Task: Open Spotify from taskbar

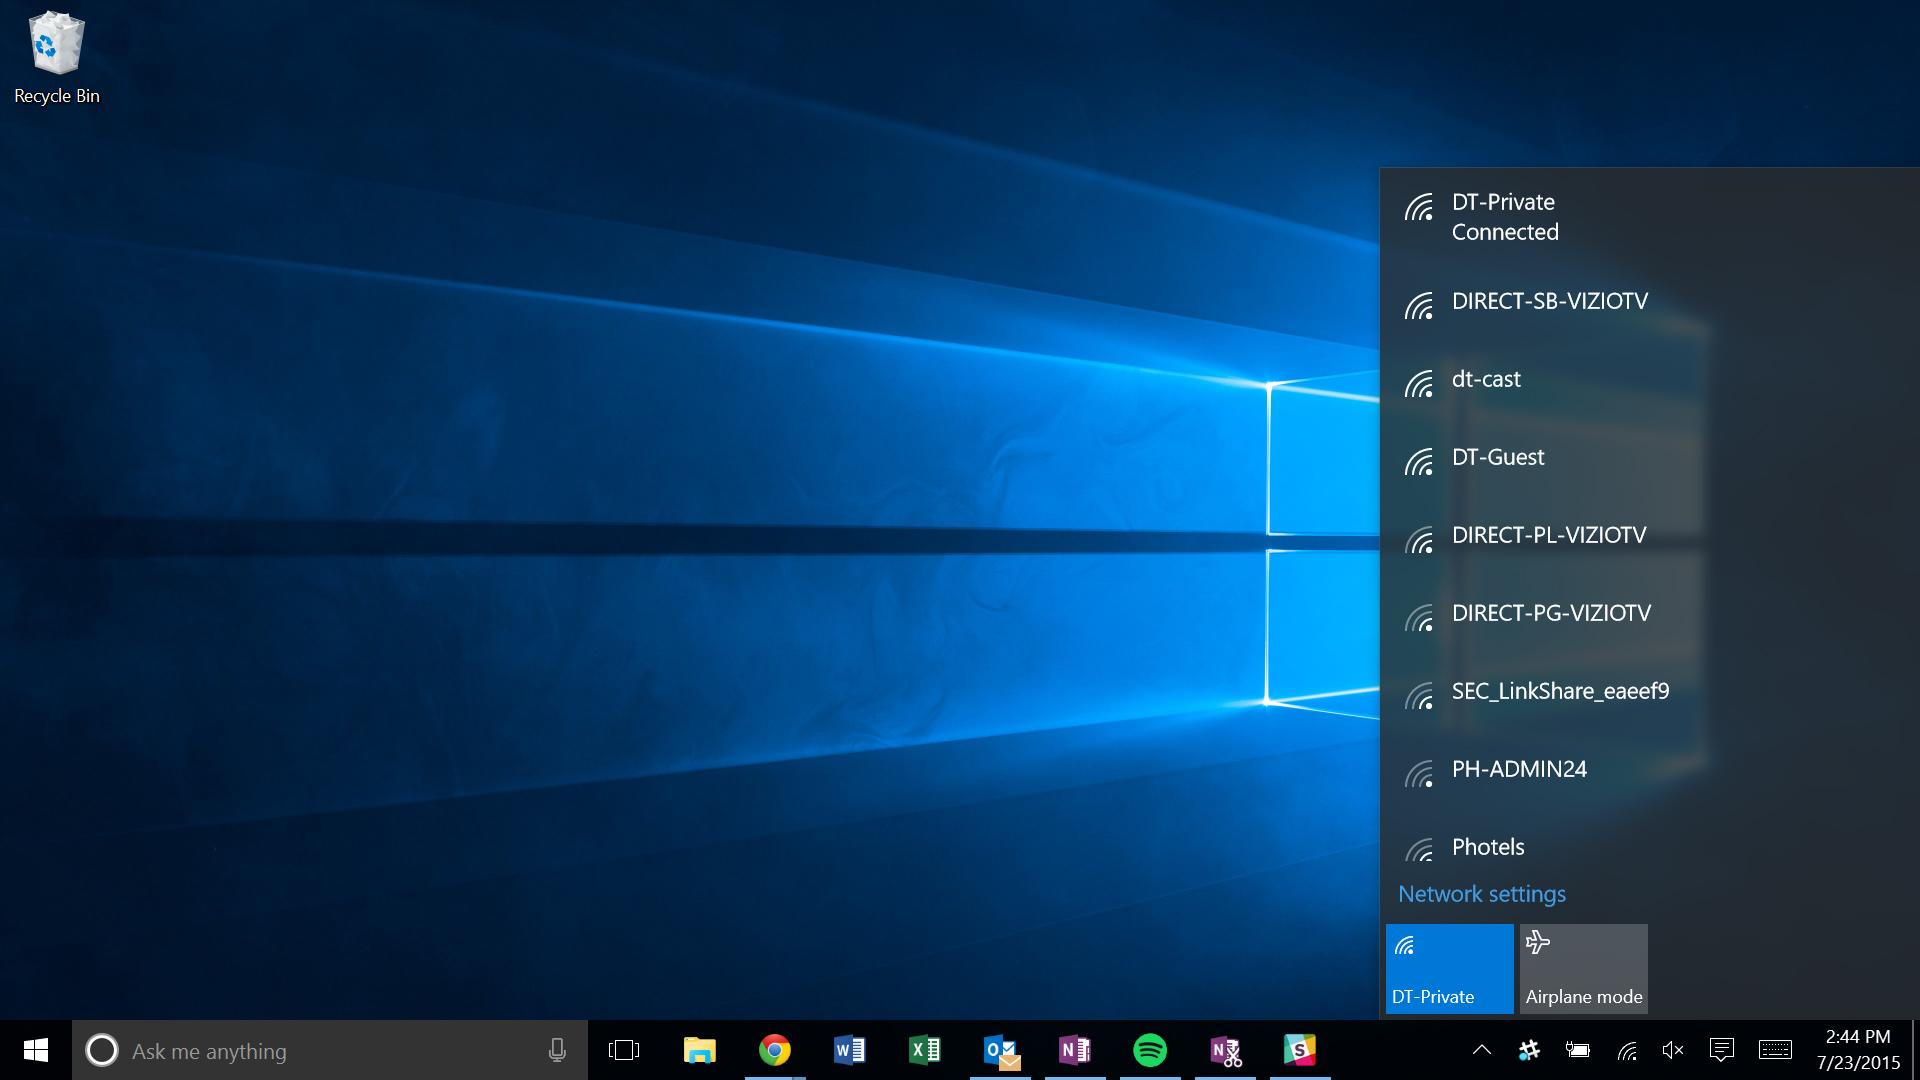Action: coord(1150,1050)
